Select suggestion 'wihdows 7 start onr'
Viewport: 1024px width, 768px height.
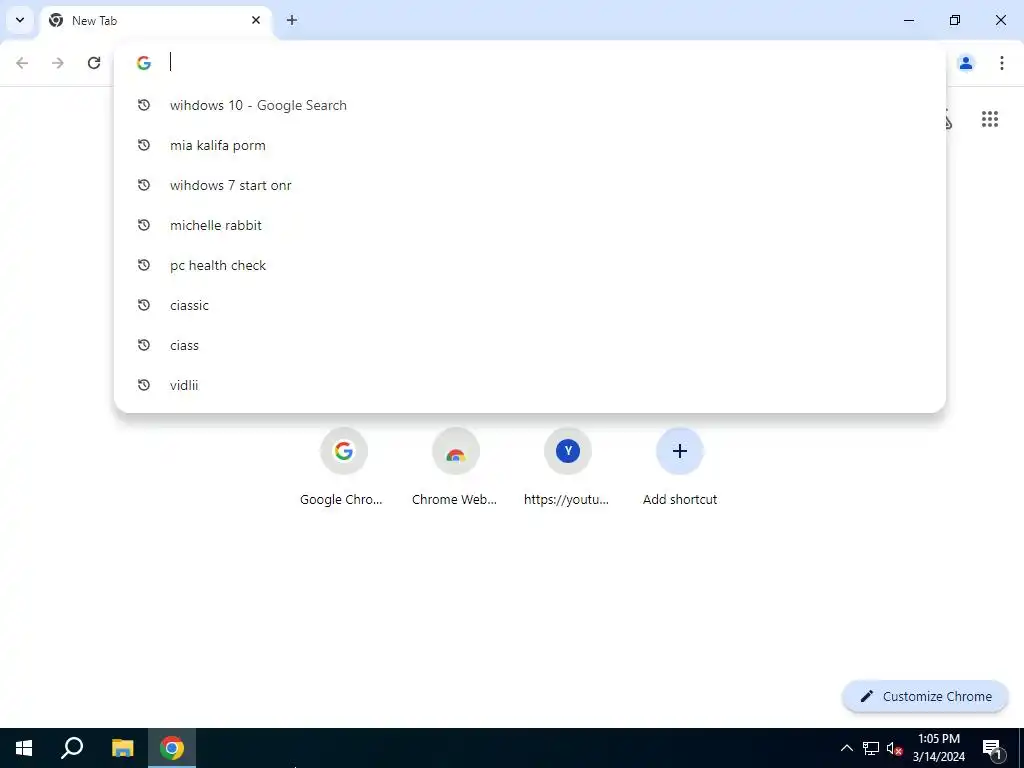pyautogui.click(x=530, y=185)
